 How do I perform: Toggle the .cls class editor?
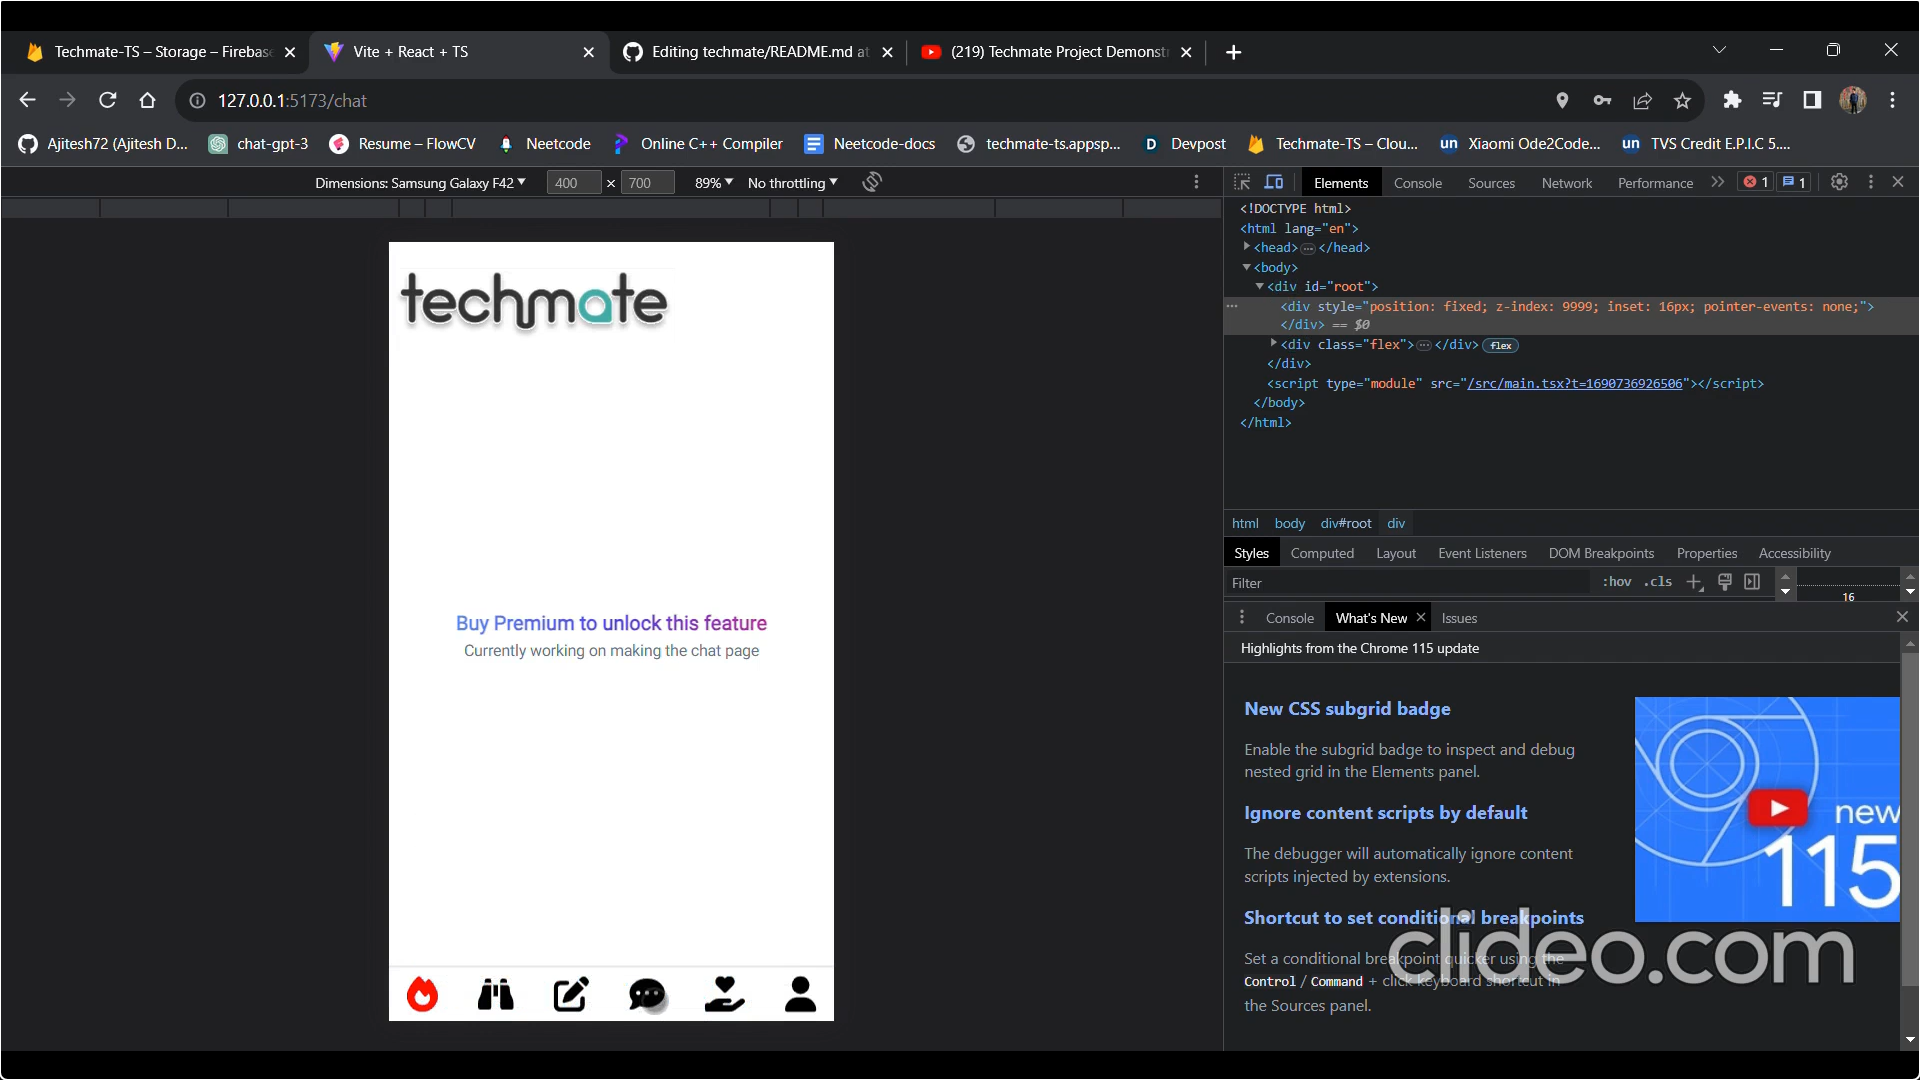click(x=1658, y=582)
